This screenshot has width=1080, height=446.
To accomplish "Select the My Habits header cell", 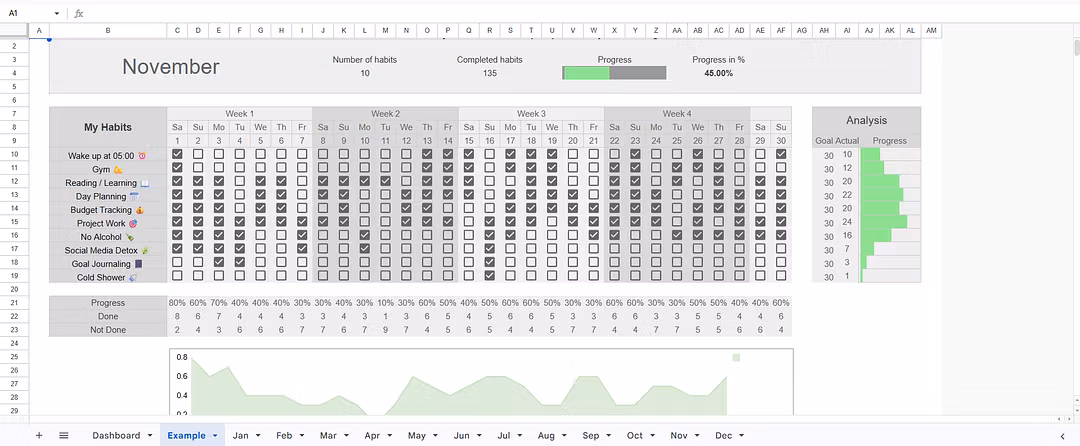I will 106,127.
